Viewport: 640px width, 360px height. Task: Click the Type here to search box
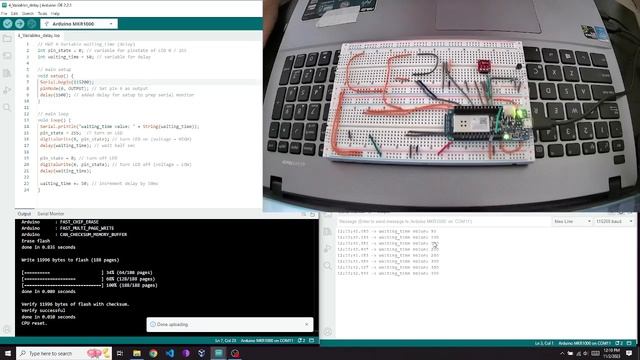64,353
